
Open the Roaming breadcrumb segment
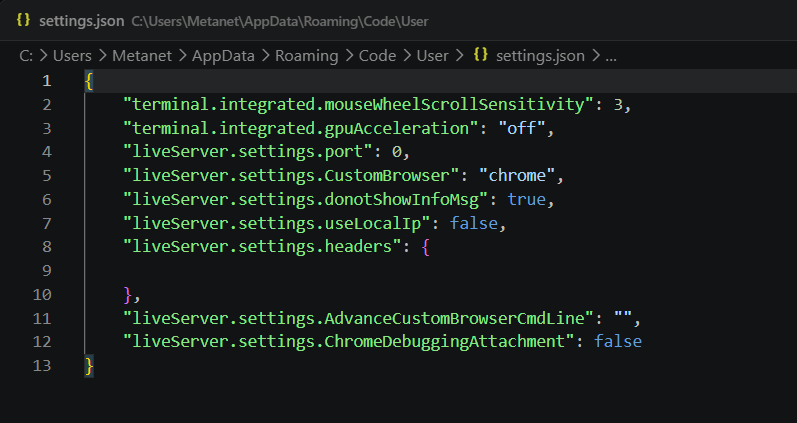coord(306,55)
